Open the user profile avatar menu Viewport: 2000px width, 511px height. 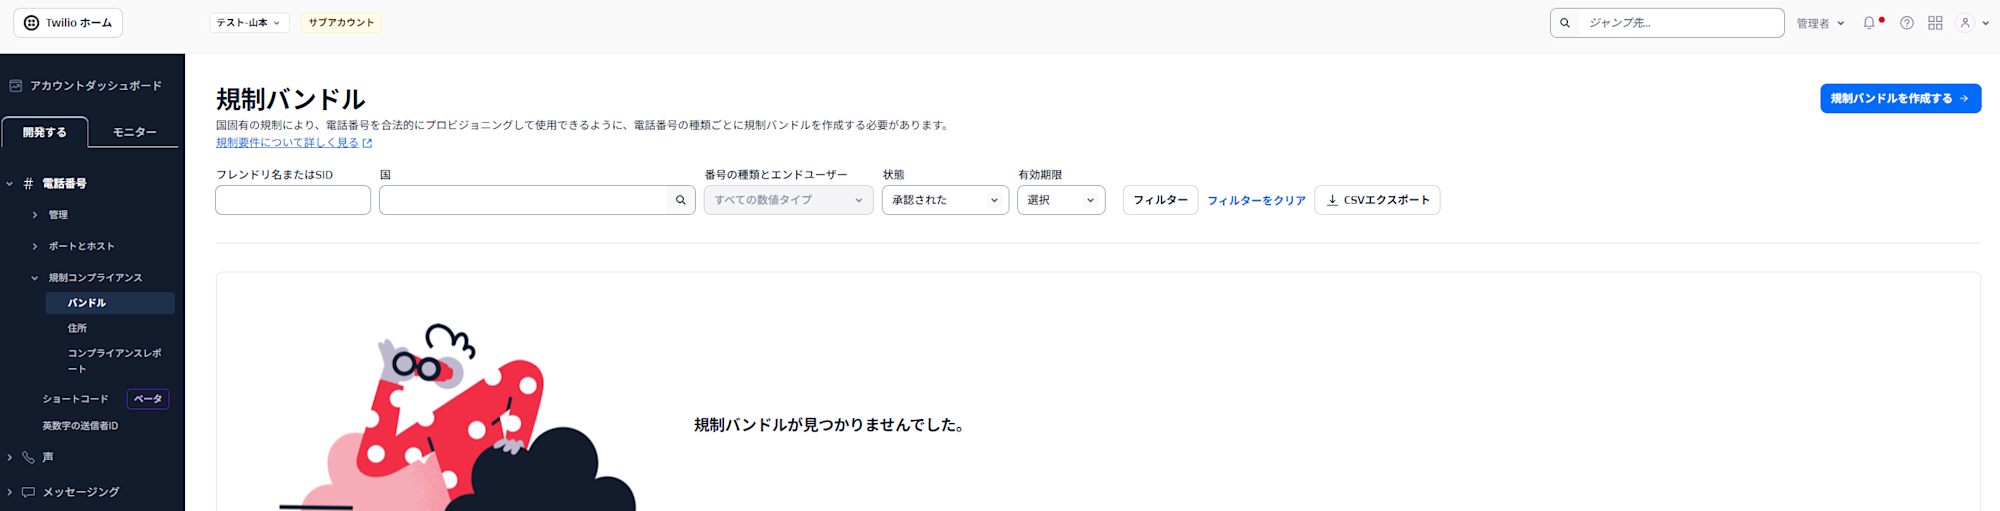coord(1972,23)
